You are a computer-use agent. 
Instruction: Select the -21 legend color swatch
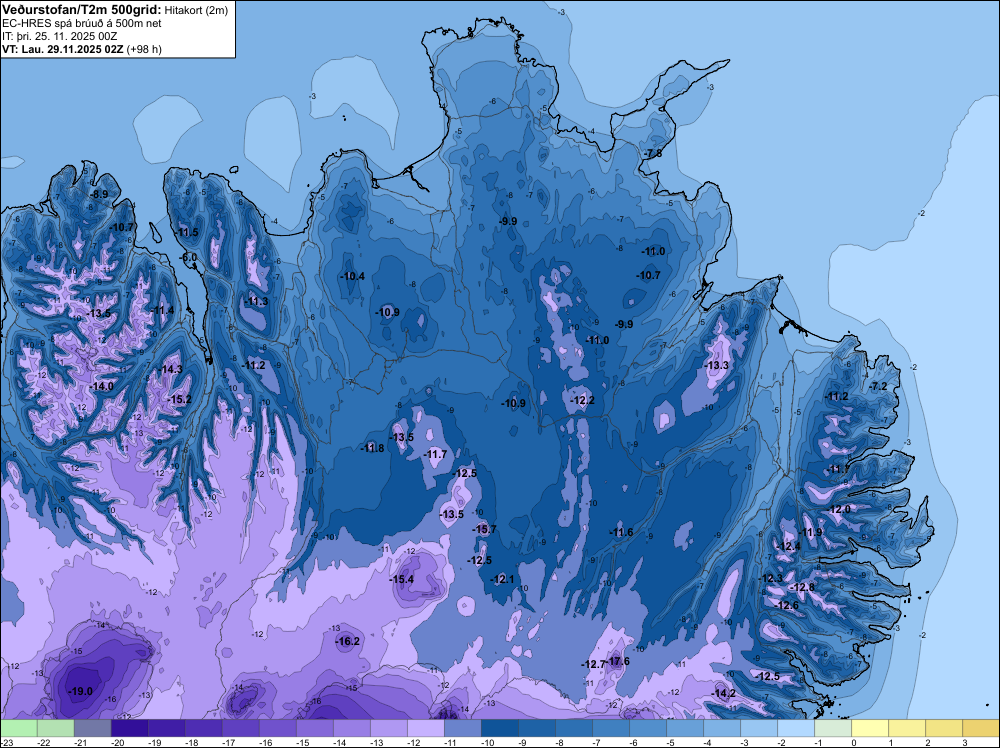click(x=93, y=728)
